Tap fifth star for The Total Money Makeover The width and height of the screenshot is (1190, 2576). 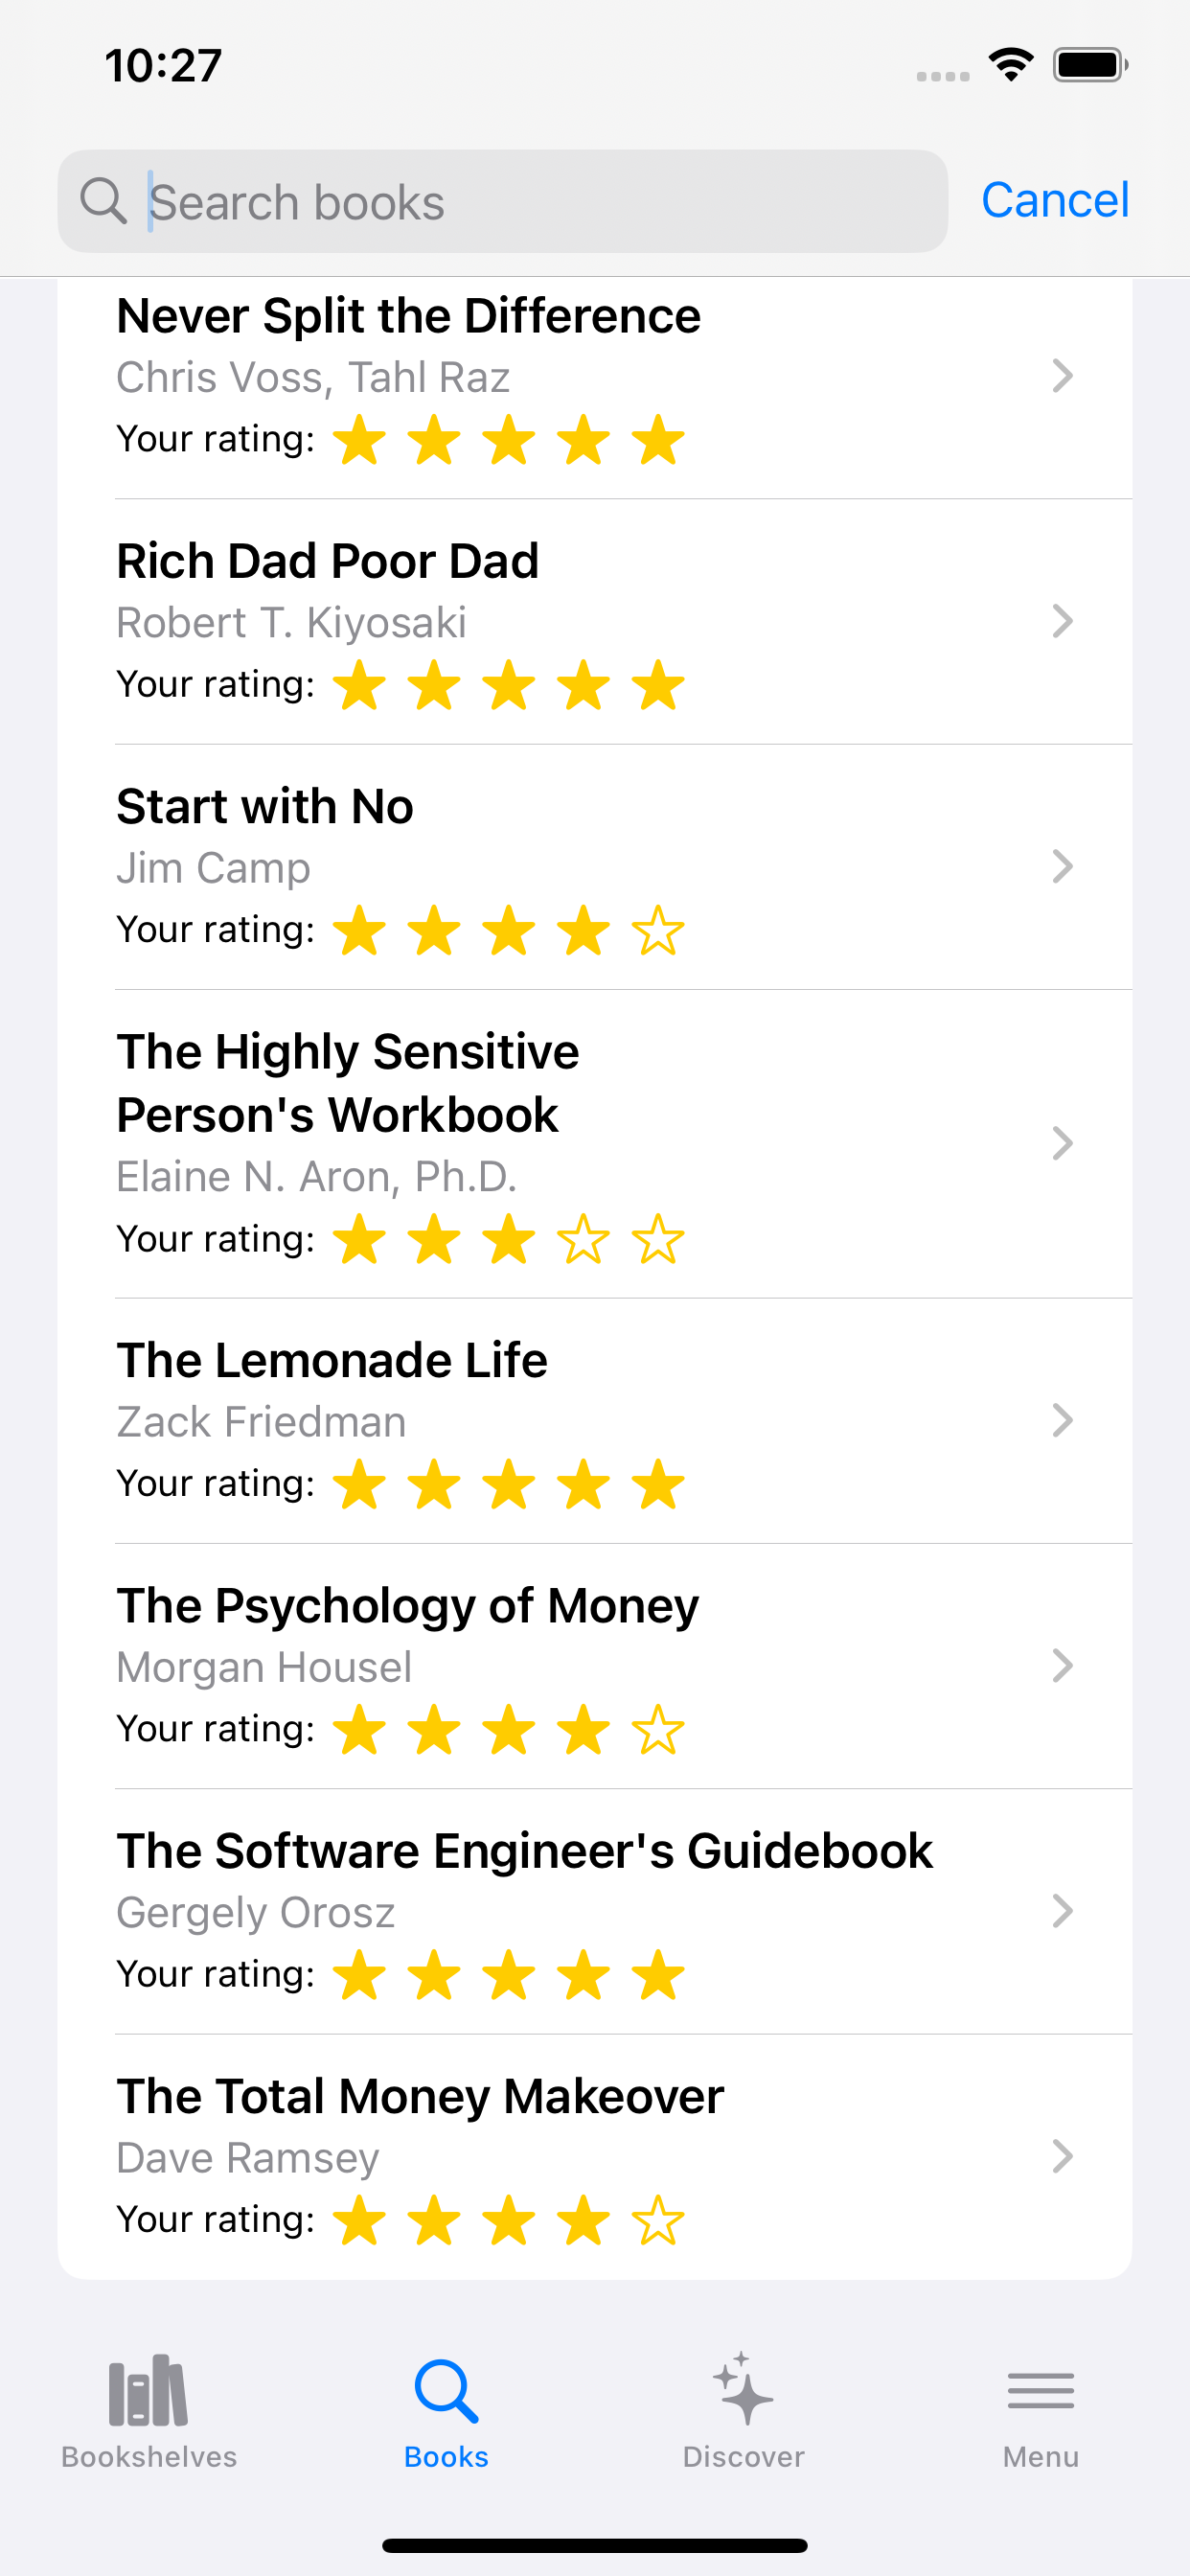[x=658, y=2221]
